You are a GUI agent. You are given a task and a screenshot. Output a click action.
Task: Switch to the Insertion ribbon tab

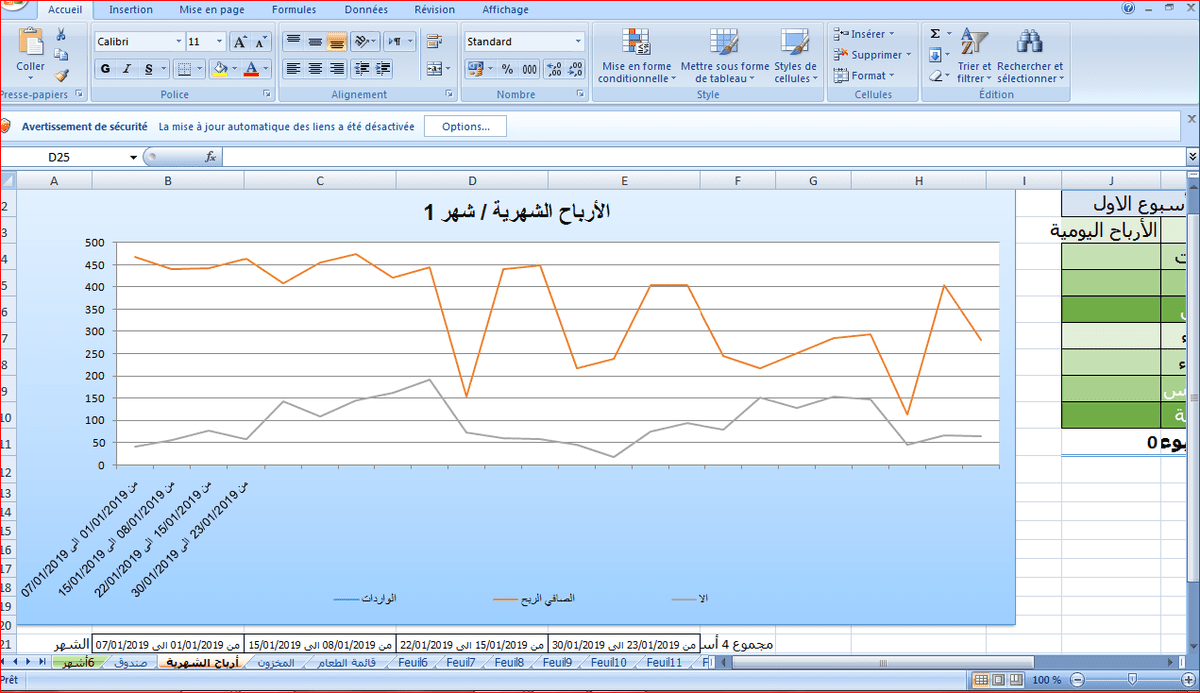click(x=131, y=10)
